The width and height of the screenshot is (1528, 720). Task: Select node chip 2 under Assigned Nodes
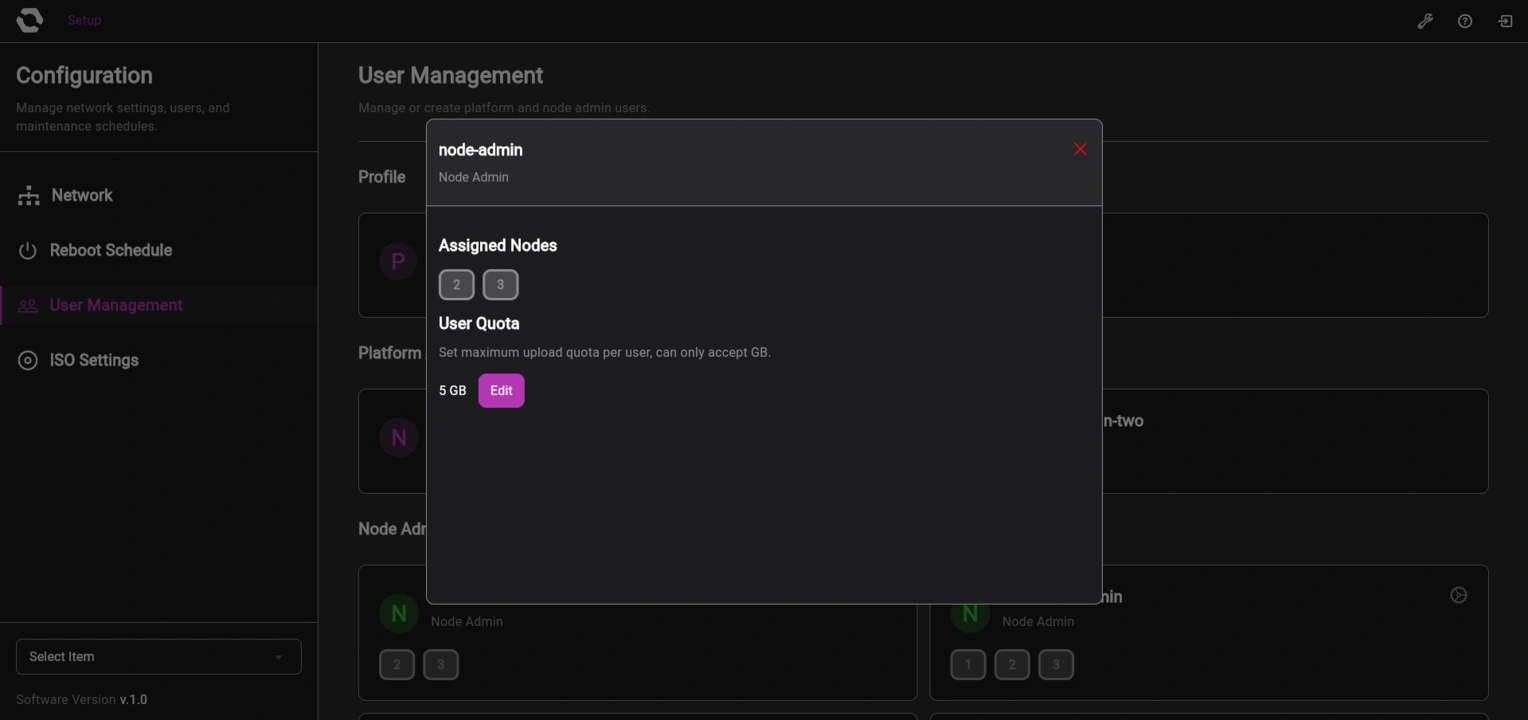(457, 284)
